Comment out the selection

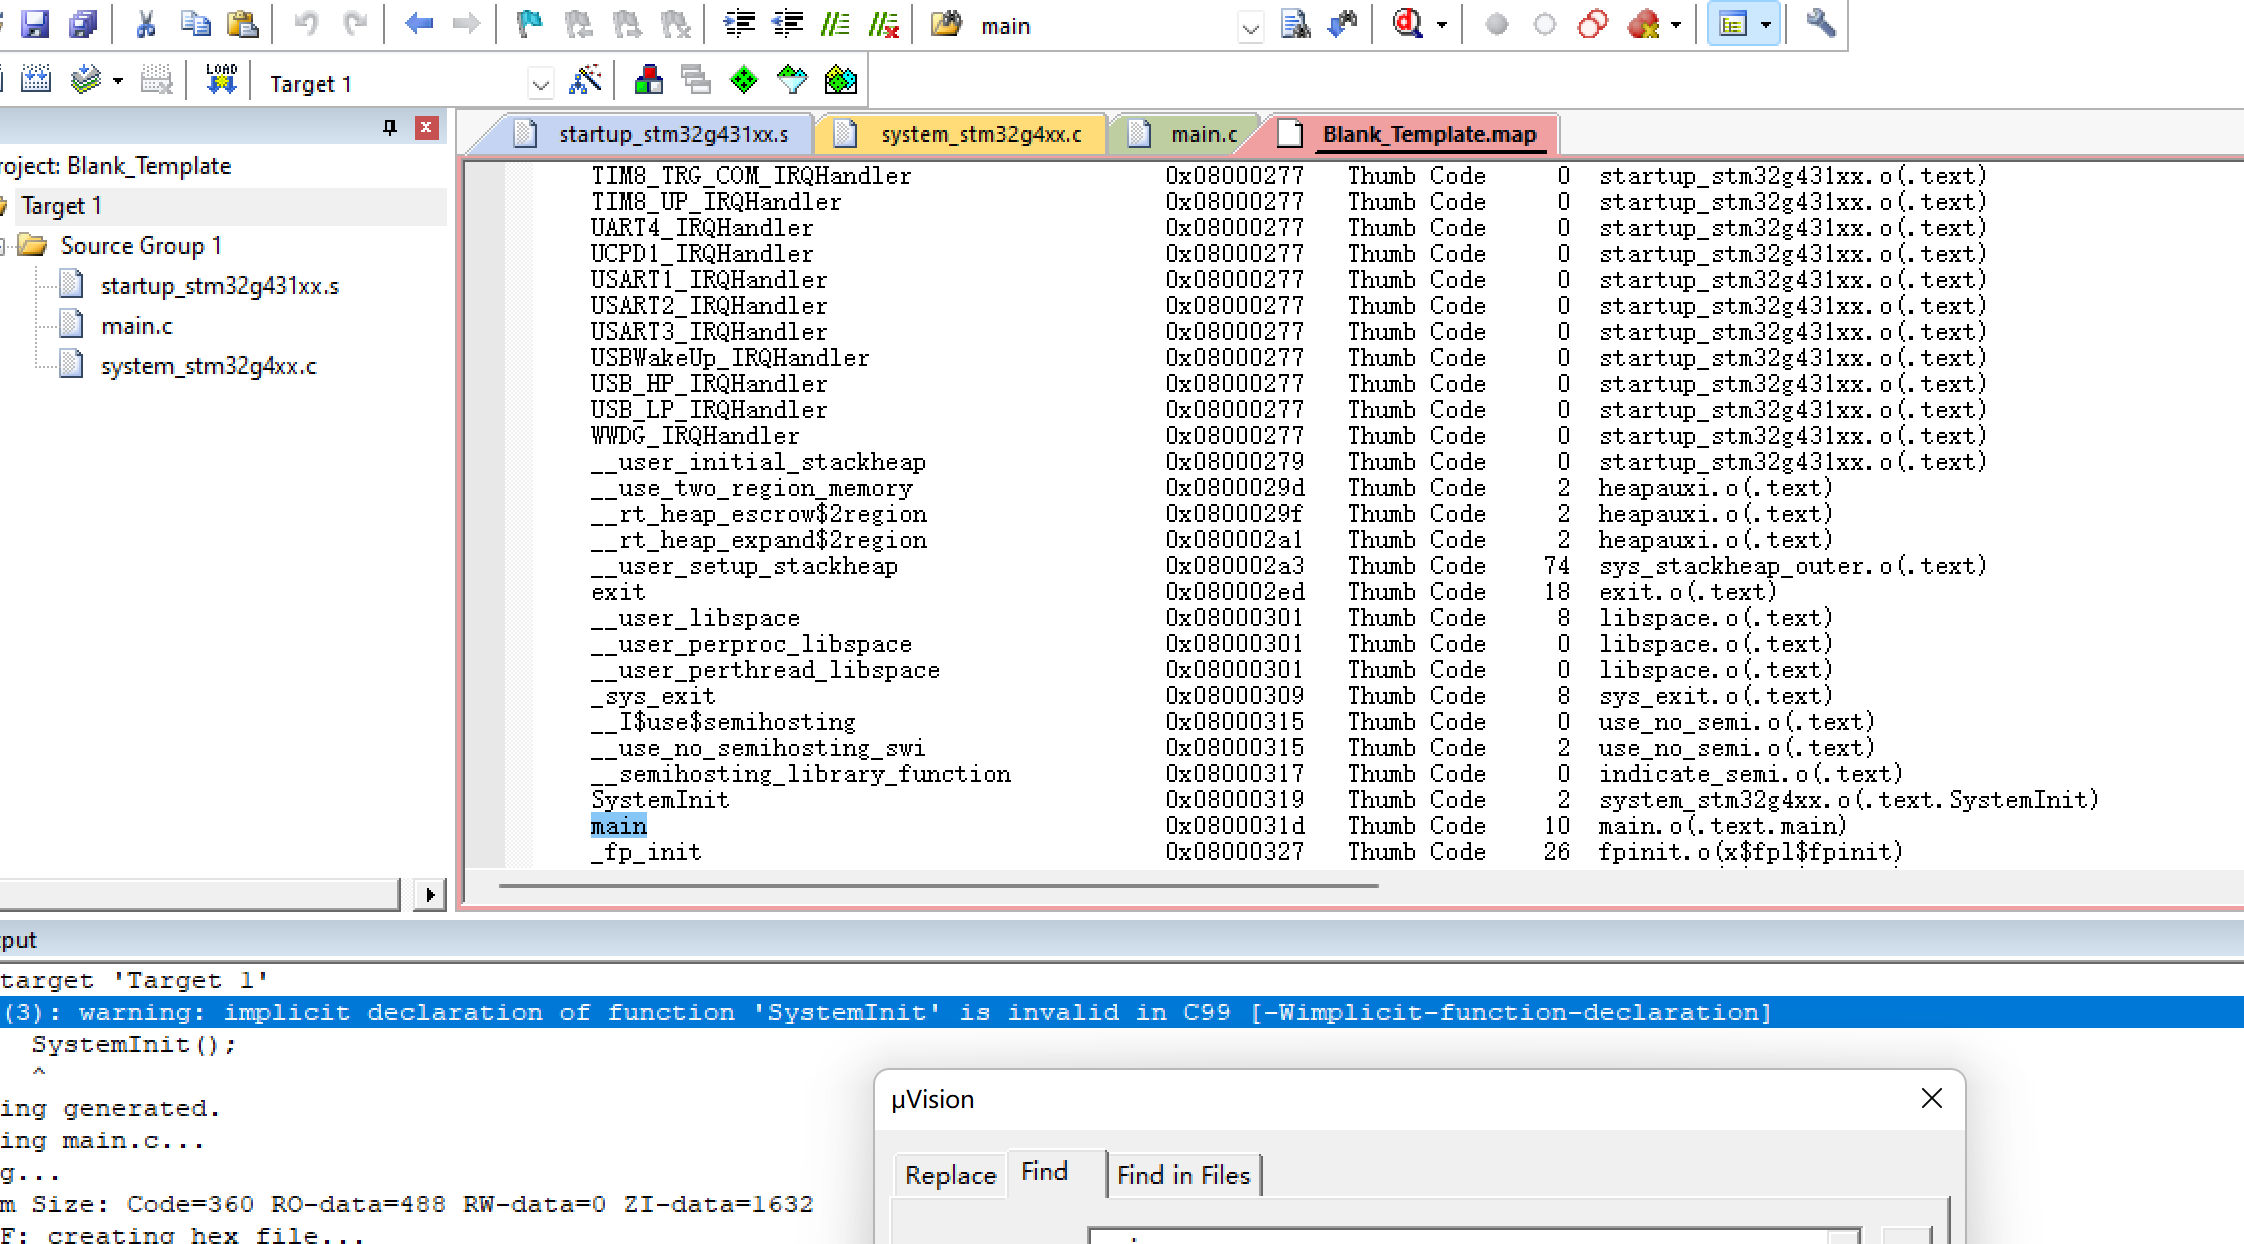(x=835, y=24)
